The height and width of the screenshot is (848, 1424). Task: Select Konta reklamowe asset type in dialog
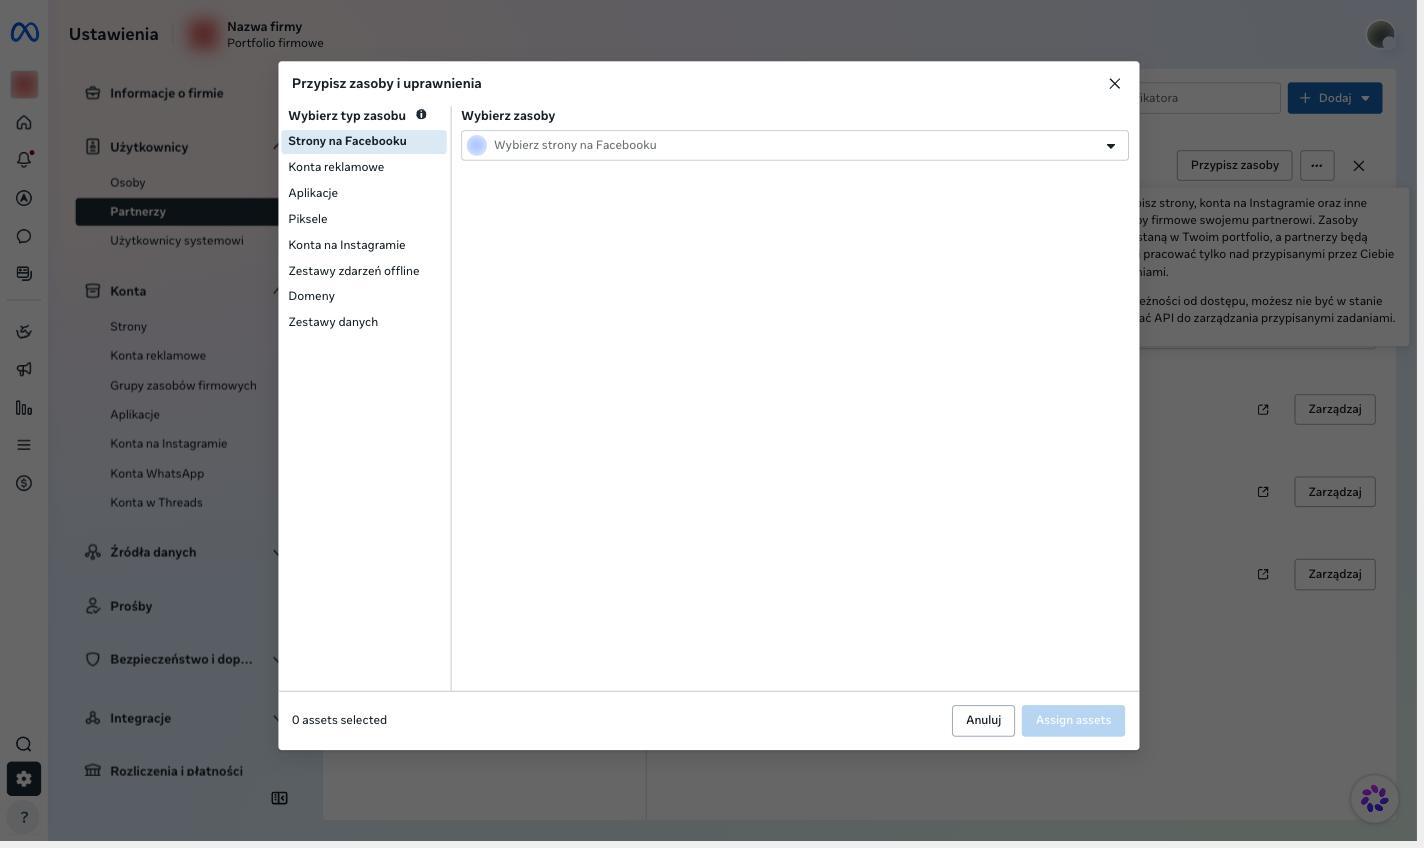coord(364,167)
